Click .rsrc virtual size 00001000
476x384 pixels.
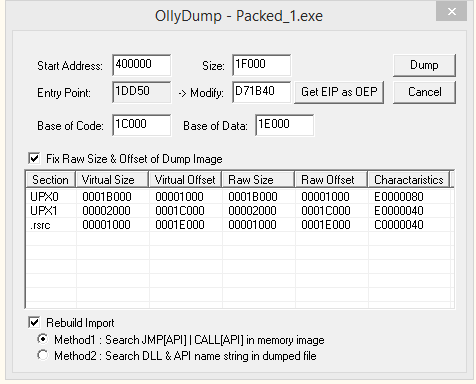[106, 225]
